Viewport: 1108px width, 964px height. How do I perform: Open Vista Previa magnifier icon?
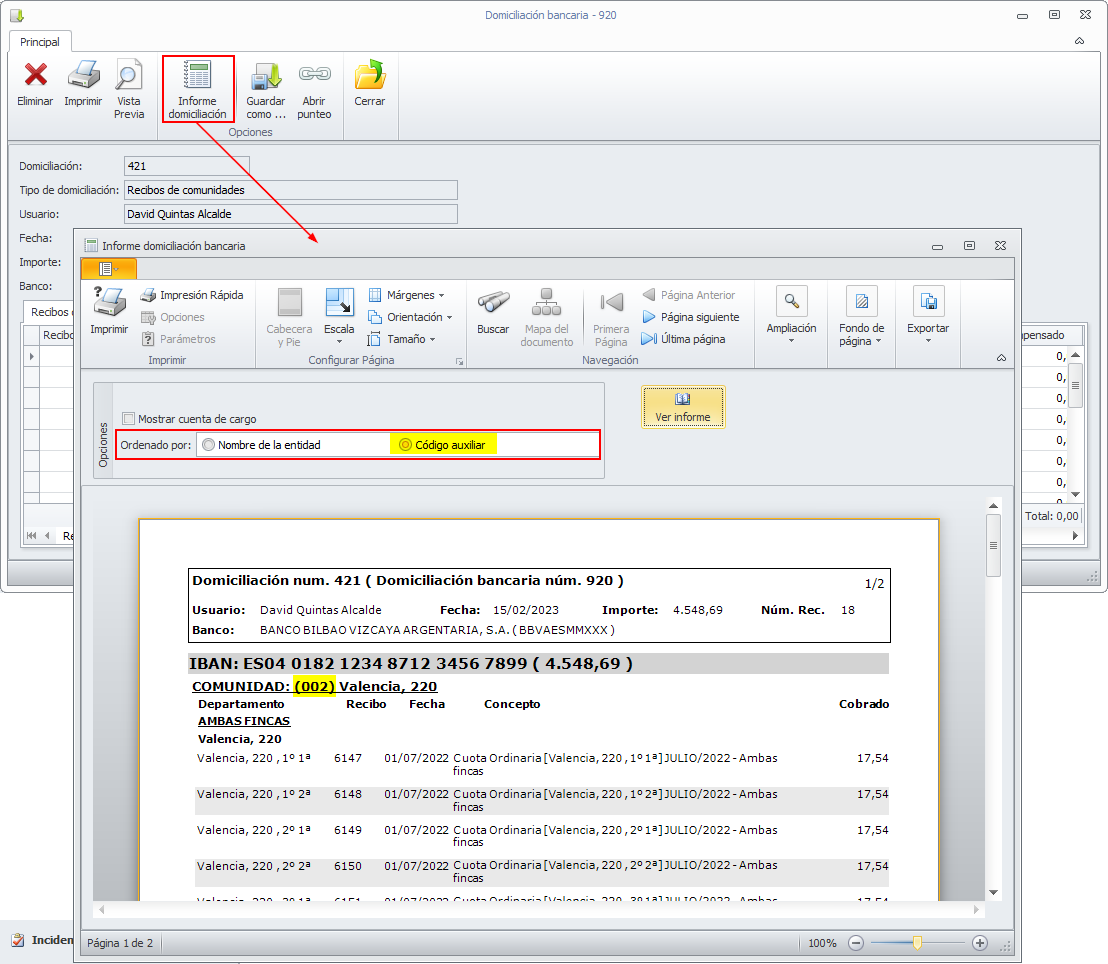(x=129, y=76)
